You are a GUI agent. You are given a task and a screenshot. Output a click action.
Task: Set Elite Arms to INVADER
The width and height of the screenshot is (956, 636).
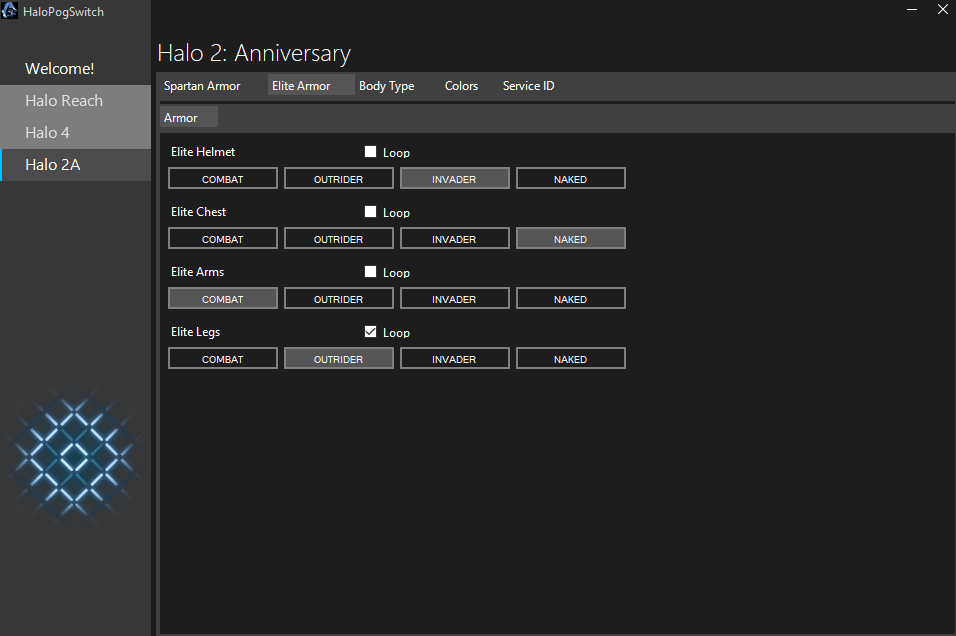454,299
